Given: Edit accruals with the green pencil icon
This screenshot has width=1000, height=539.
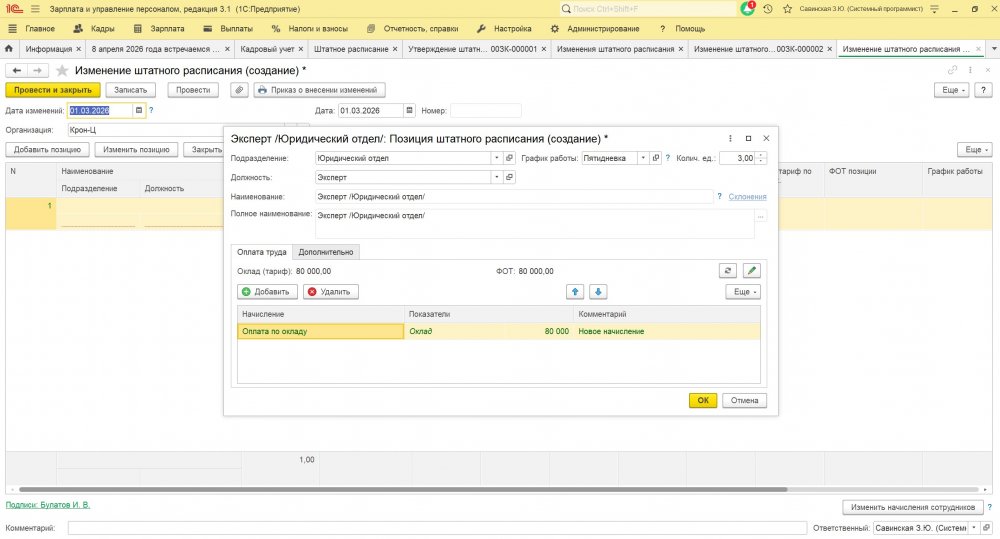Looking at the screenshot, I should pyautogui.click(x=752, y=271).
